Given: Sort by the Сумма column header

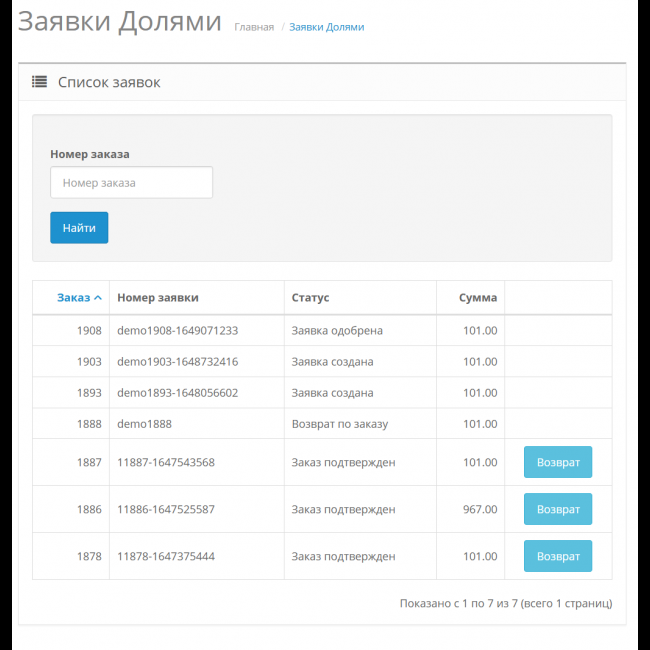Looking at the screenshot, I should click(477, 298).
